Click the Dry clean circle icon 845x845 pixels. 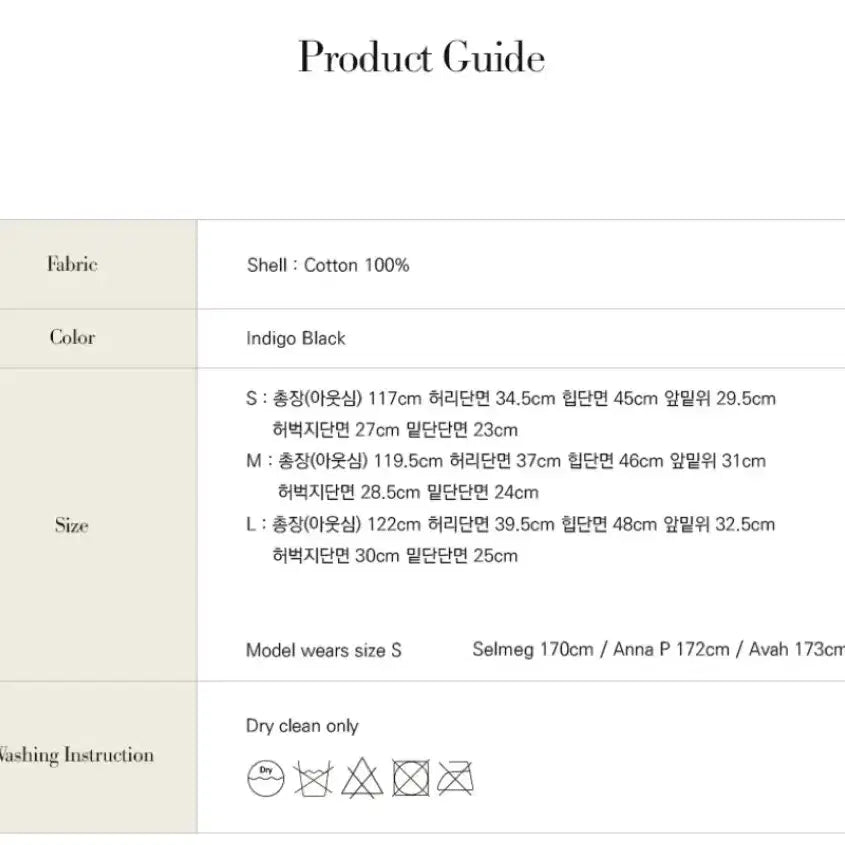point(265,777)
